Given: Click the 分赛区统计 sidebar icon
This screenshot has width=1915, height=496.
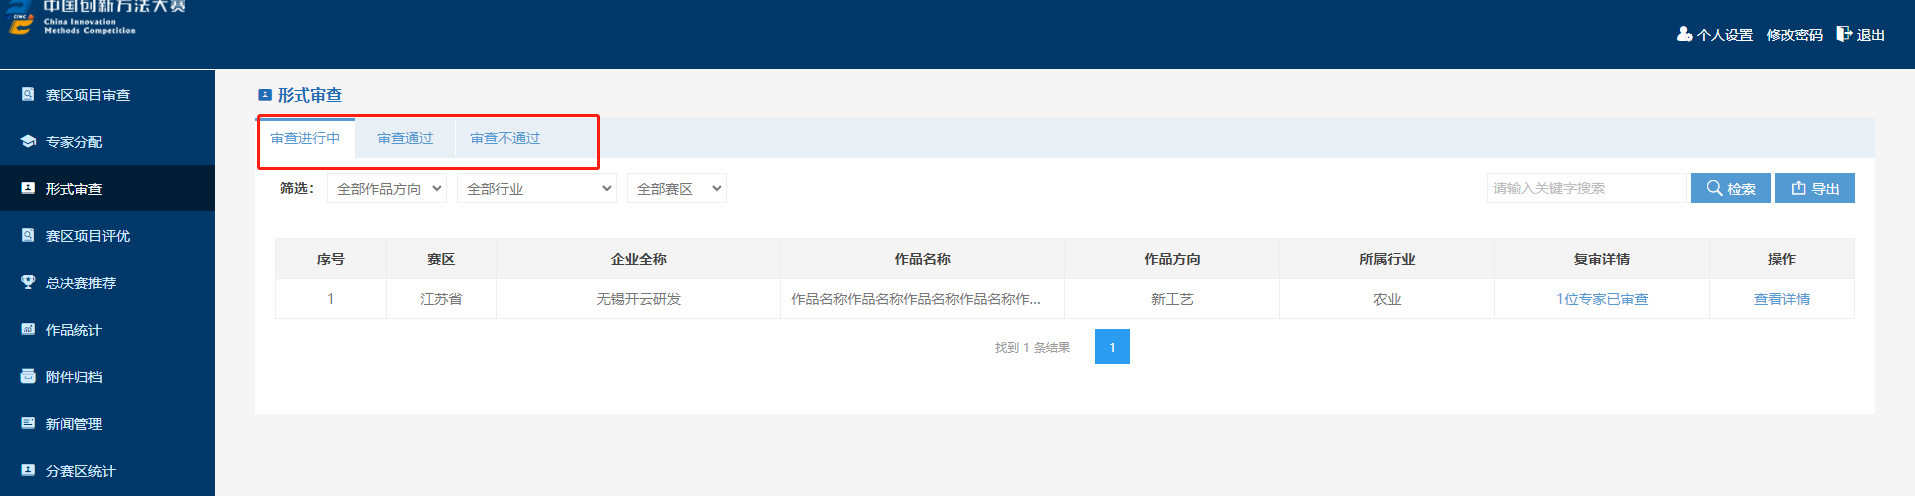Looking at the screenshot, I should pyautogui.click(x=28, y=470).
